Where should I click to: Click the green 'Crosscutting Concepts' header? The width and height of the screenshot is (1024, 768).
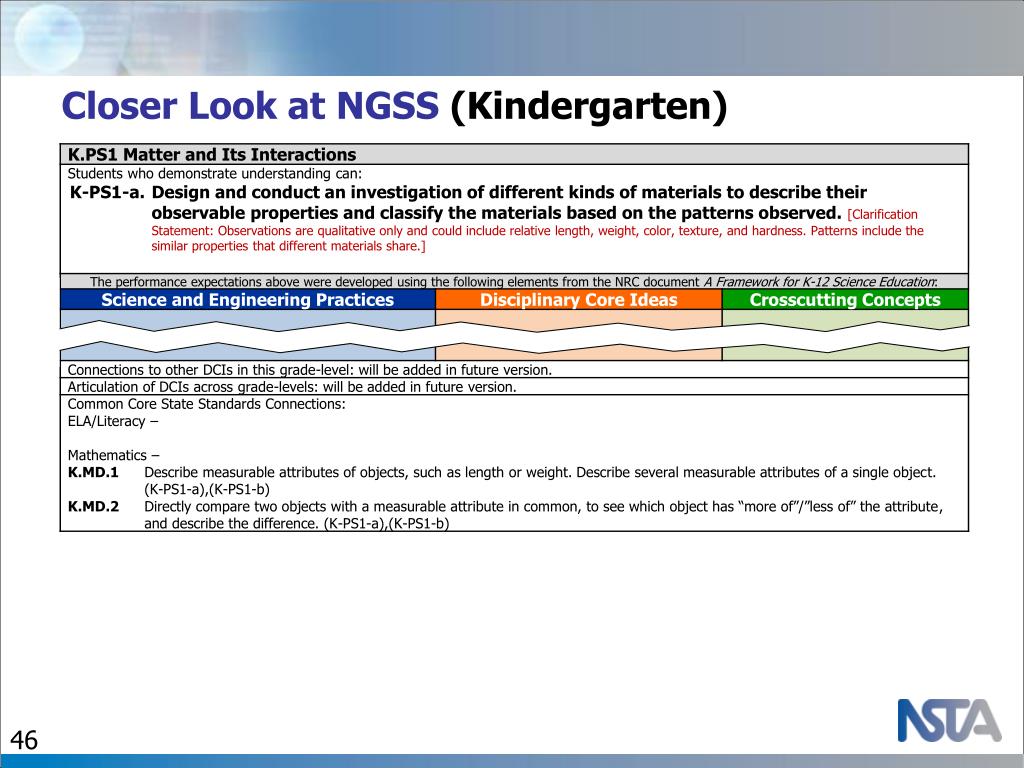(845, 300)
